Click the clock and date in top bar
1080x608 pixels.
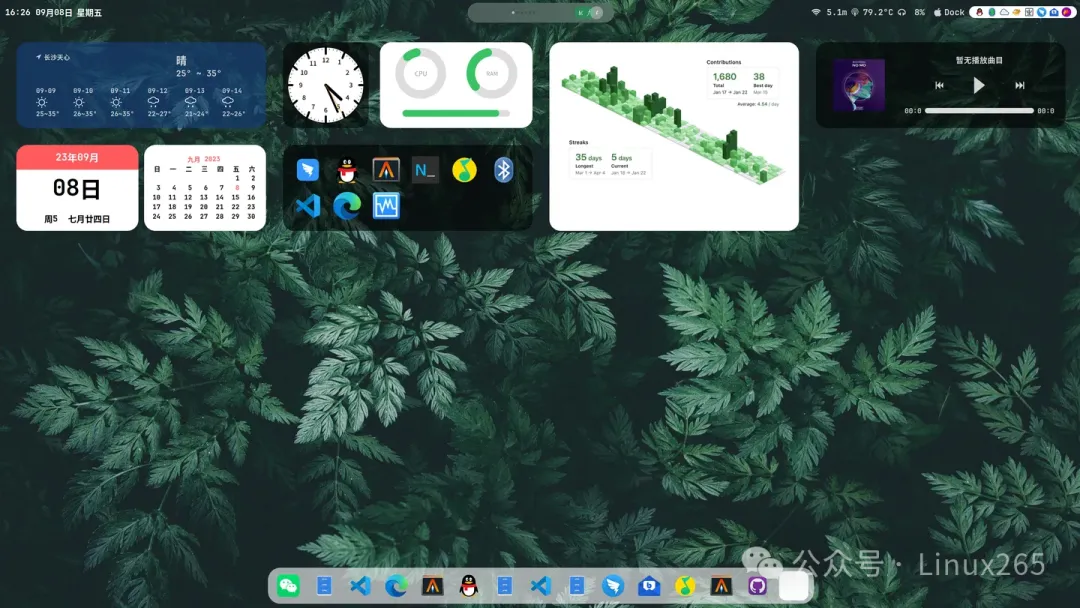coord(54,12)
